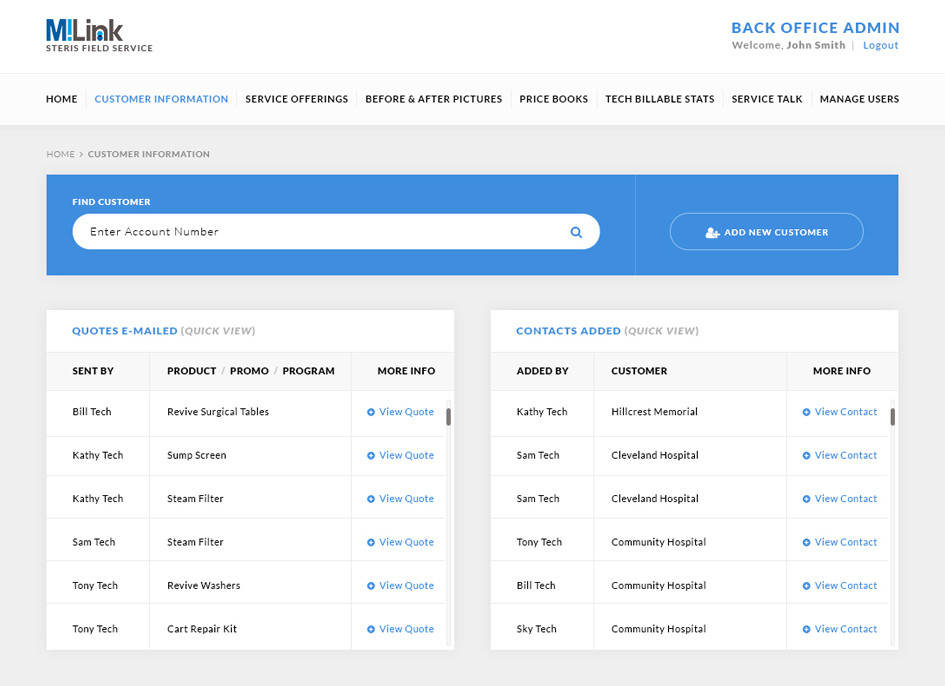Click the add-user icon on ADD NEW CUSTOMER
945x686 pixels.
click(711, 231)
